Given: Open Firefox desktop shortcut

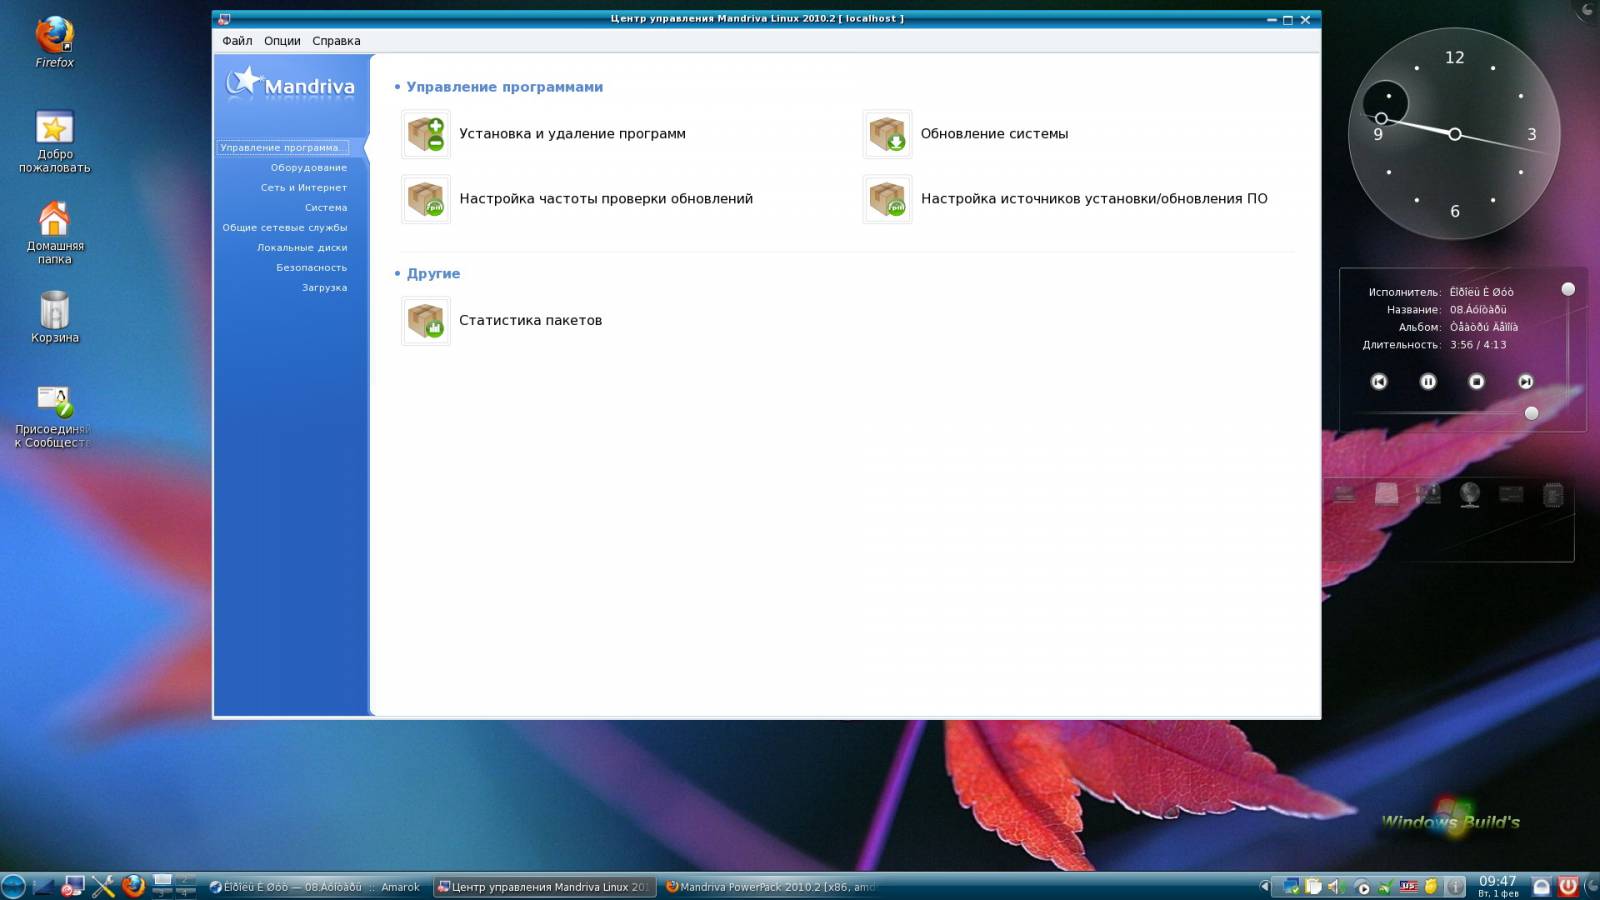Looking at the screenshot, I should tap(54, 42).
